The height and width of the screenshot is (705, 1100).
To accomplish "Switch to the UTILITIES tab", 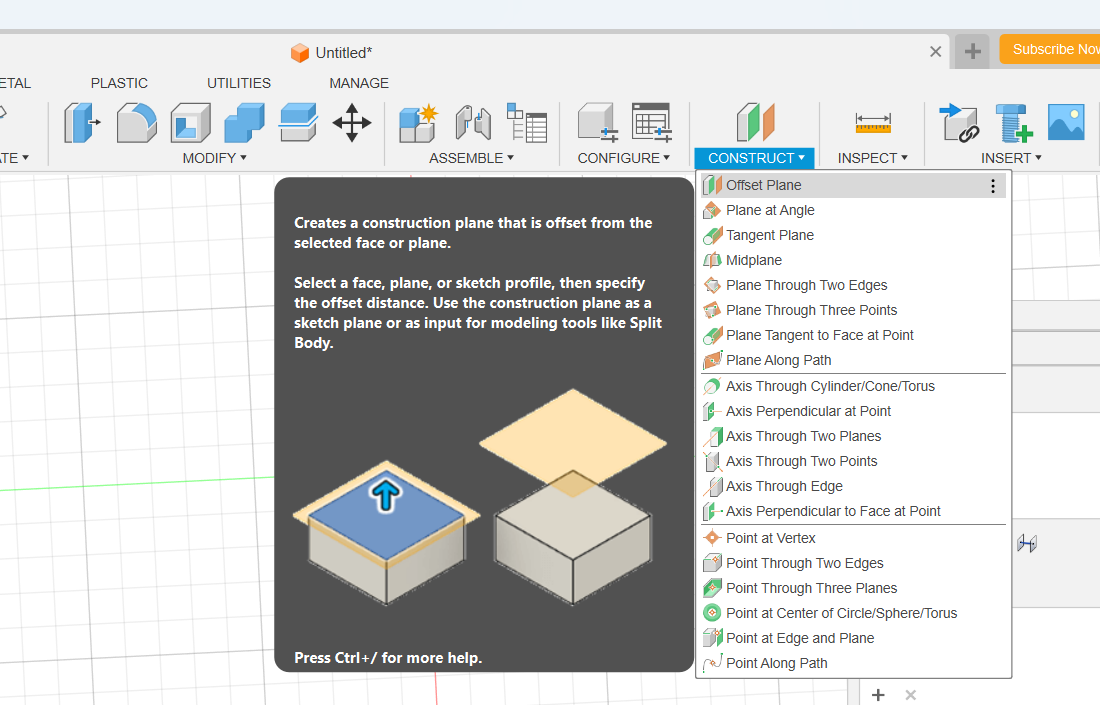I will (x=239, y=83).
